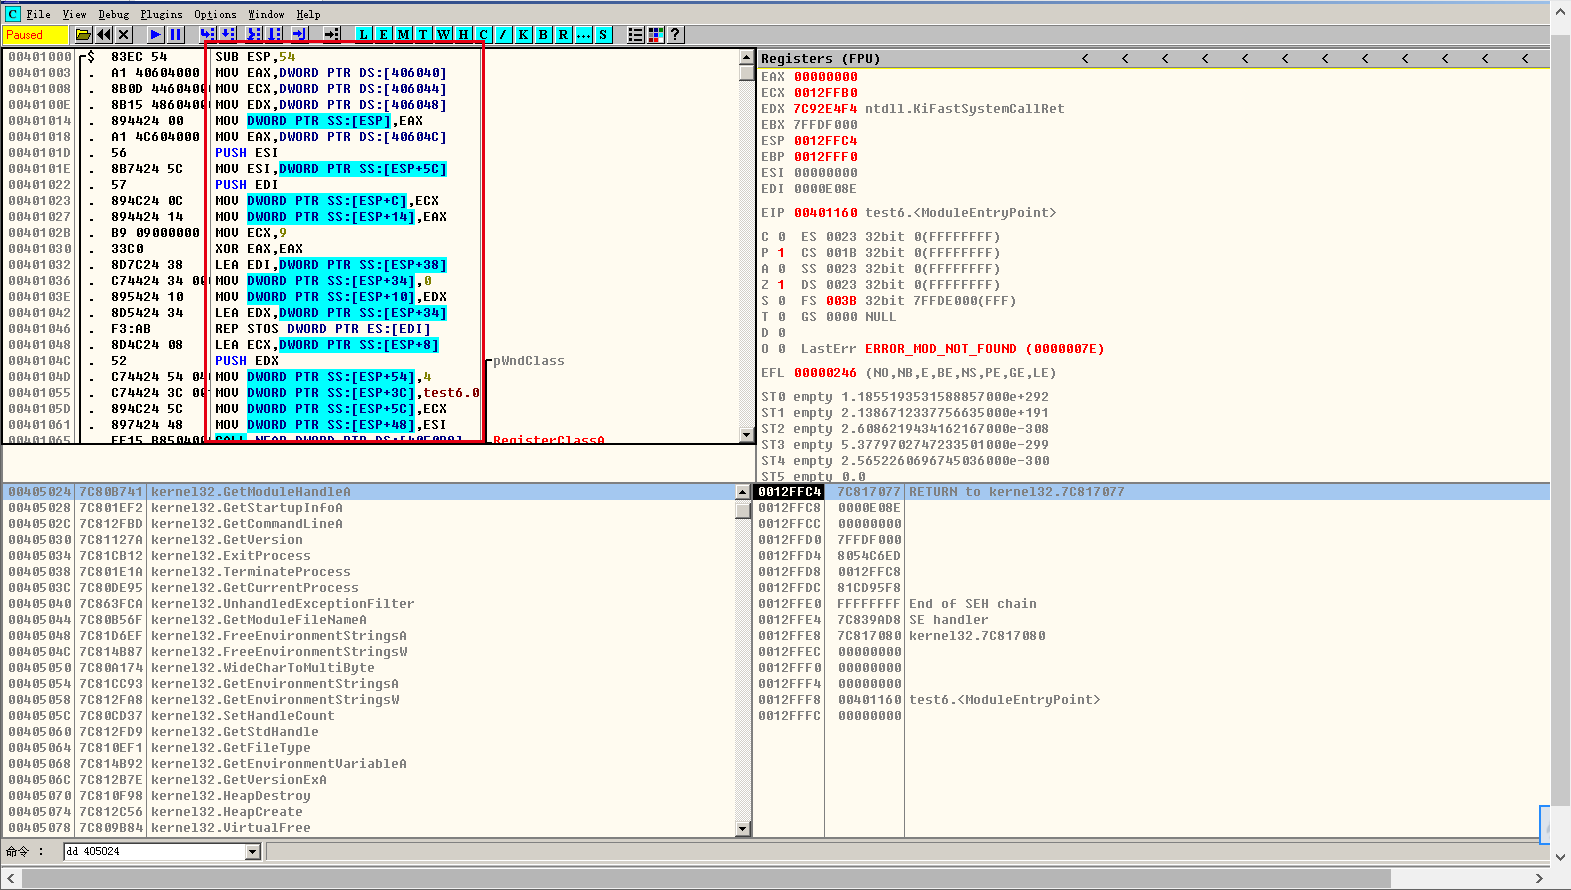The height and width of the screenshot is (890, 1571).
Task: Click outer window scroll up arrow
Action: click(1560, 12)
